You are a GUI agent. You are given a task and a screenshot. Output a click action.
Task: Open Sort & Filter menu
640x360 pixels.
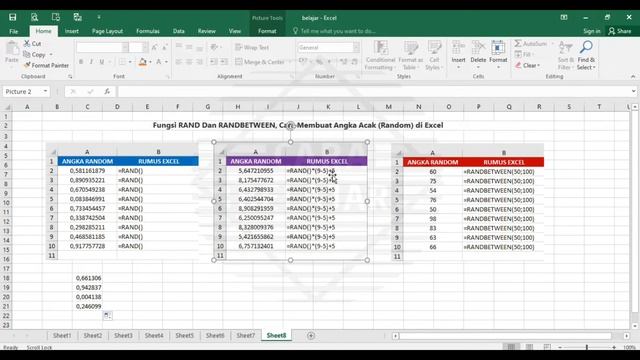[x=565, y=56]
